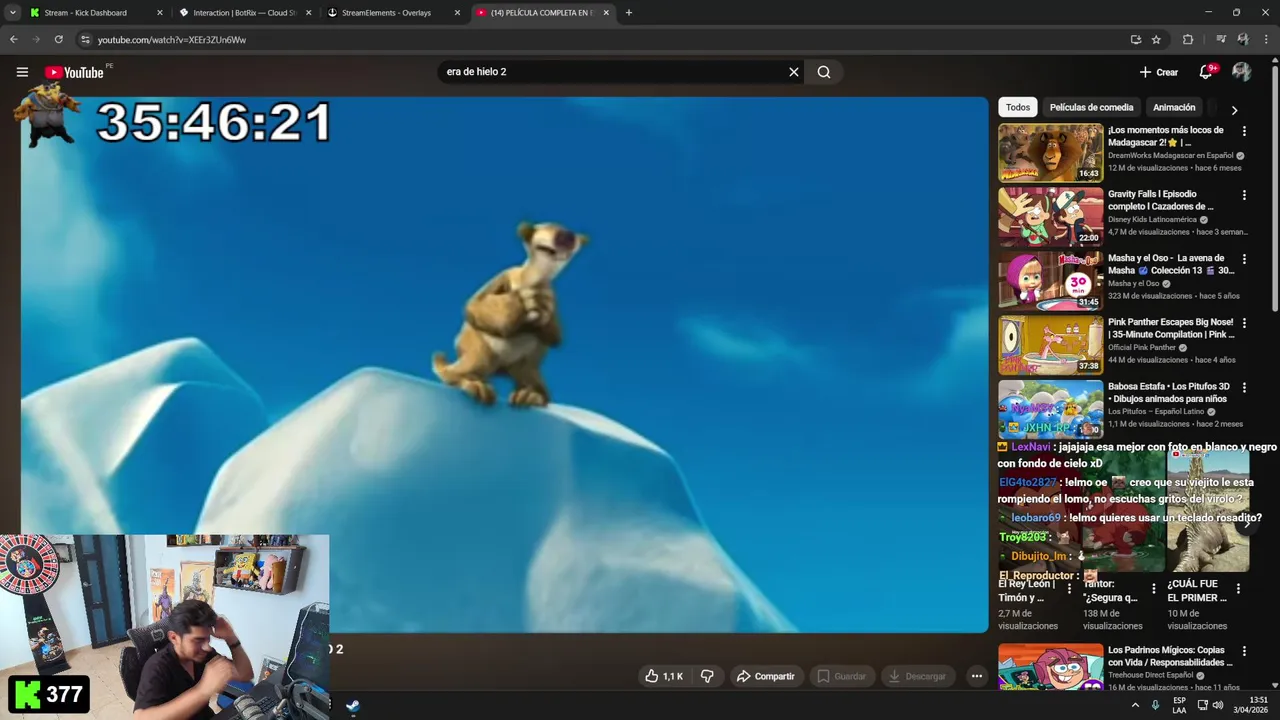Screen dimensions: 1280x720
Task: Open options menu for Babosa Estafa video
Action: point(1244,387)
